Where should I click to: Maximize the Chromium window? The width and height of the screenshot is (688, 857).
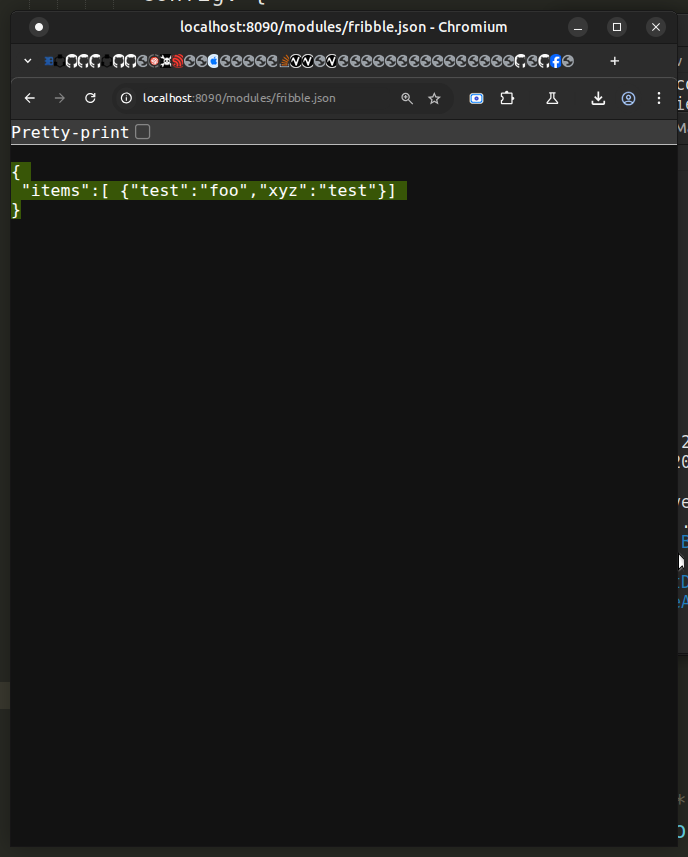coord(617,27)
